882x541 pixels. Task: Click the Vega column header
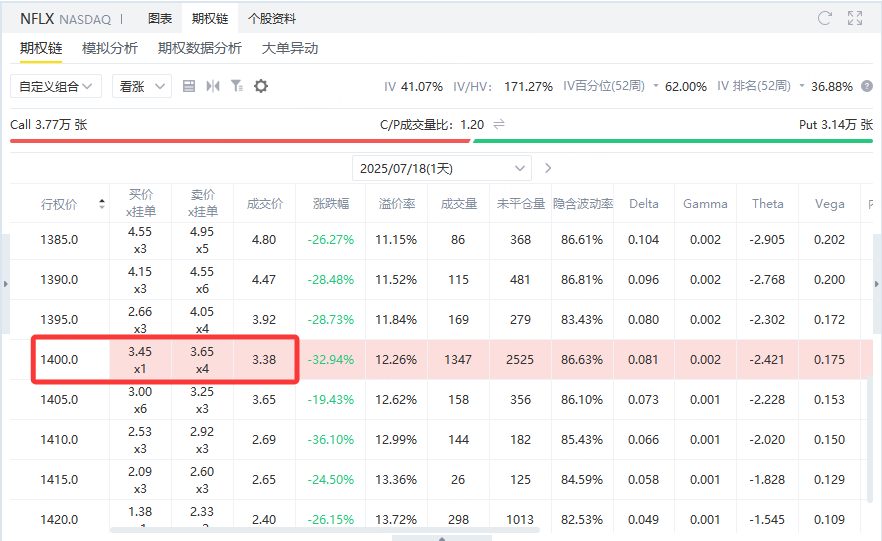830,204
